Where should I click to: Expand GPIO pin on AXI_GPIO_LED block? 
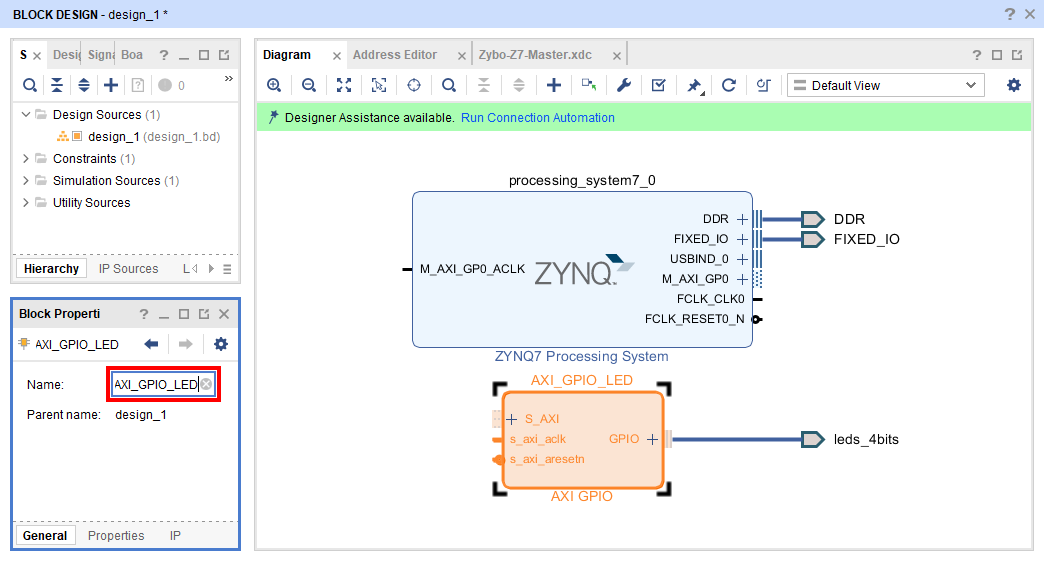(x=652, y=439)
